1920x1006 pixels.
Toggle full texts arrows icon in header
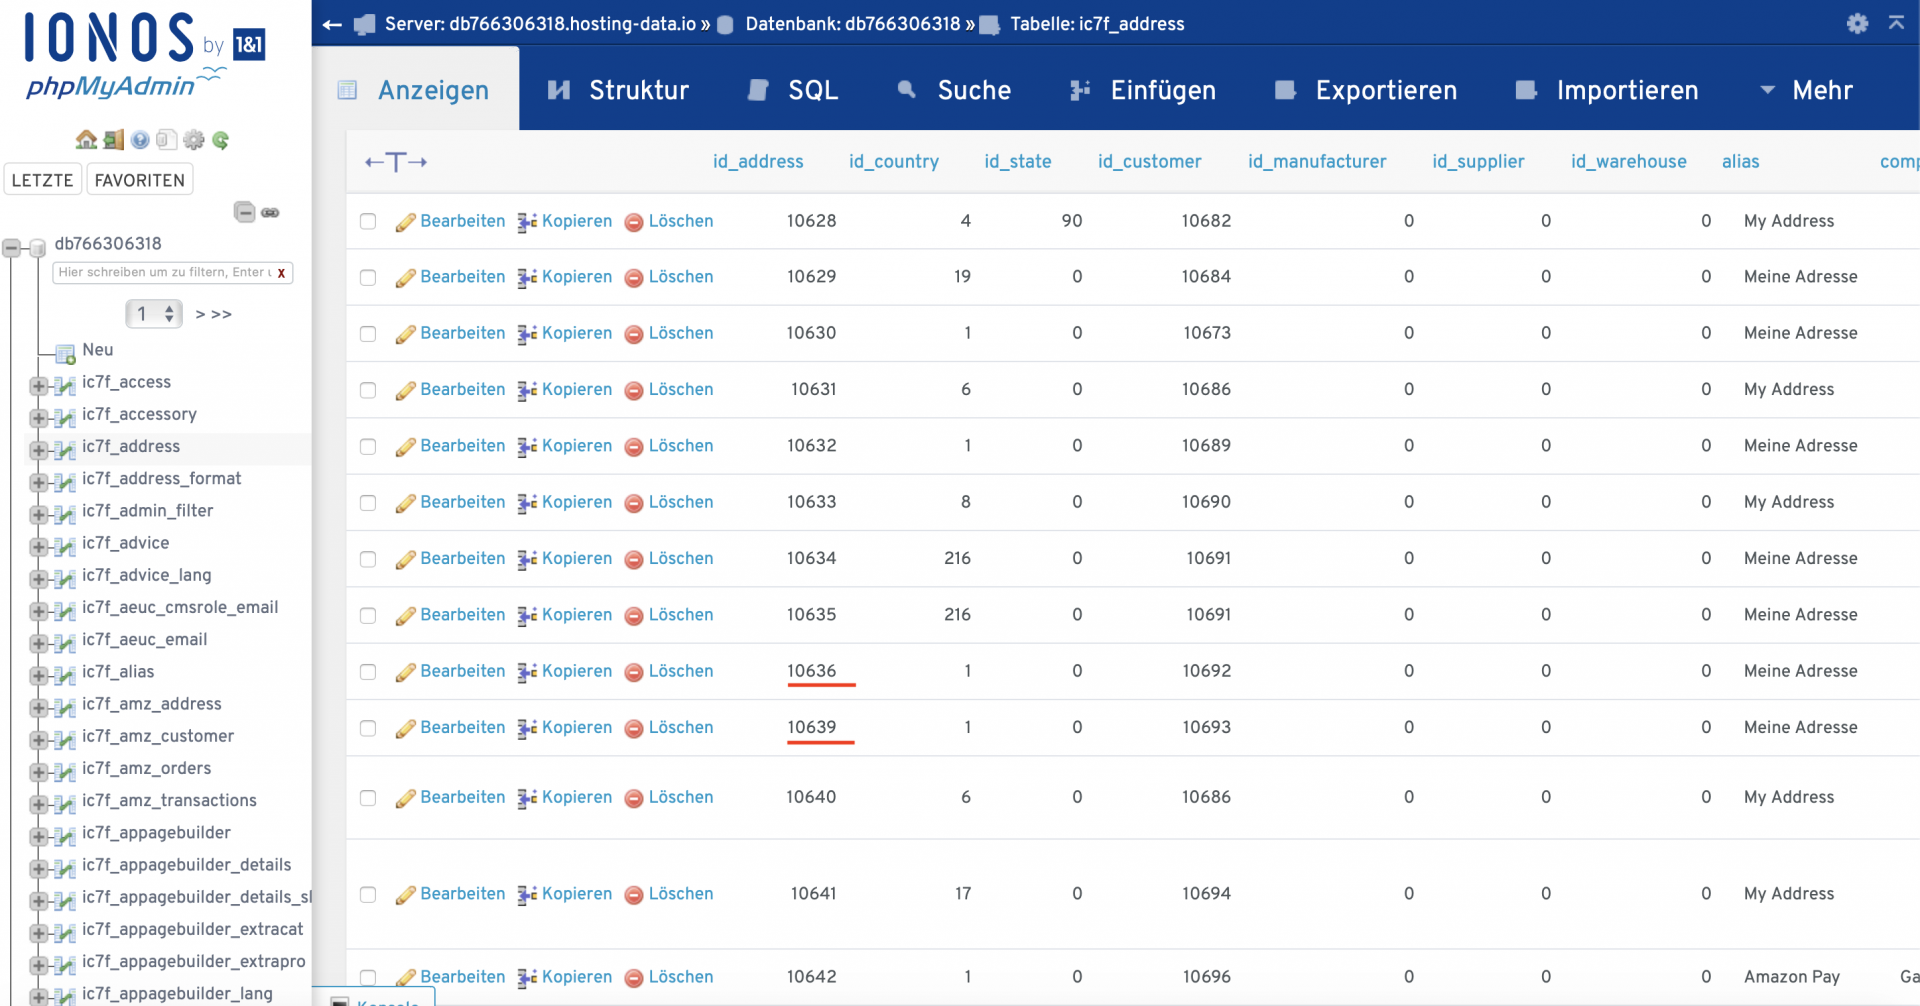click(396, 162)
